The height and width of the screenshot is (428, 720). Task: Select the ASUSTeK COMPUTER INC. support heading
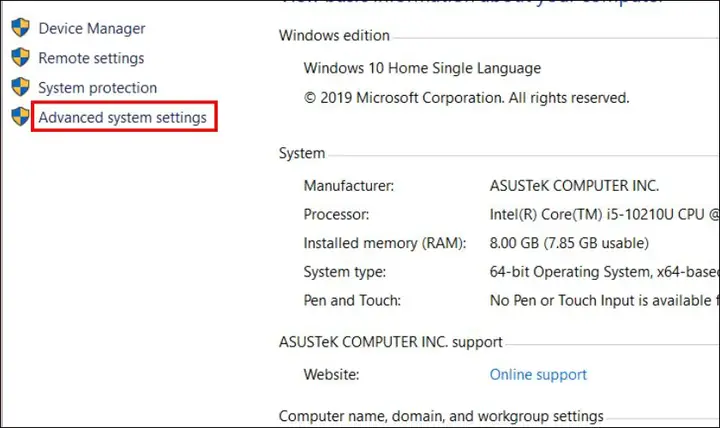click(x=391, y=342)
